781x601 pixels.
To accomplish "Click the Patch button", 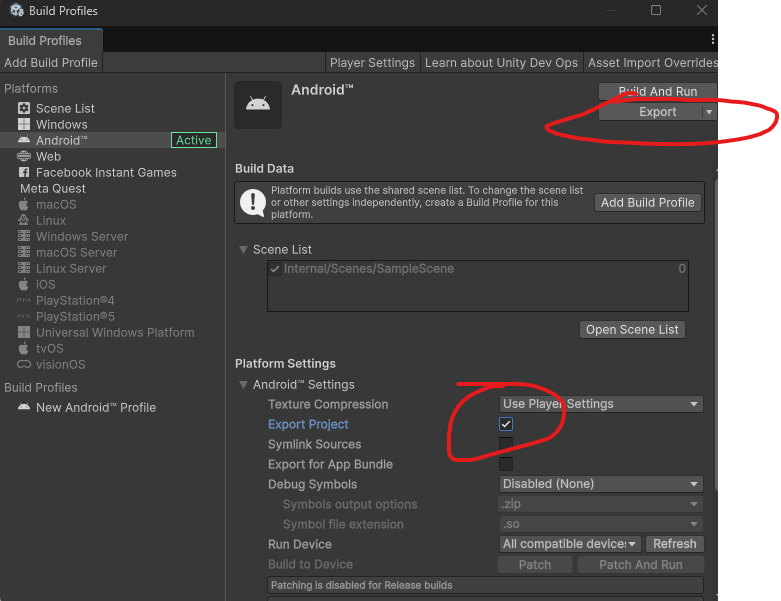I will 535,565.
